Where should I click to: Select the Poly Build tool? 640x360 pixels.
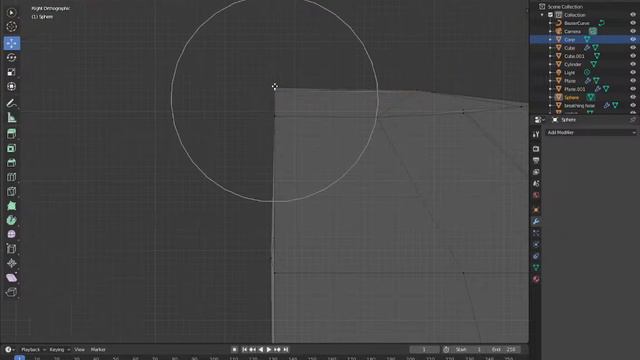click(x=11, y=206)
